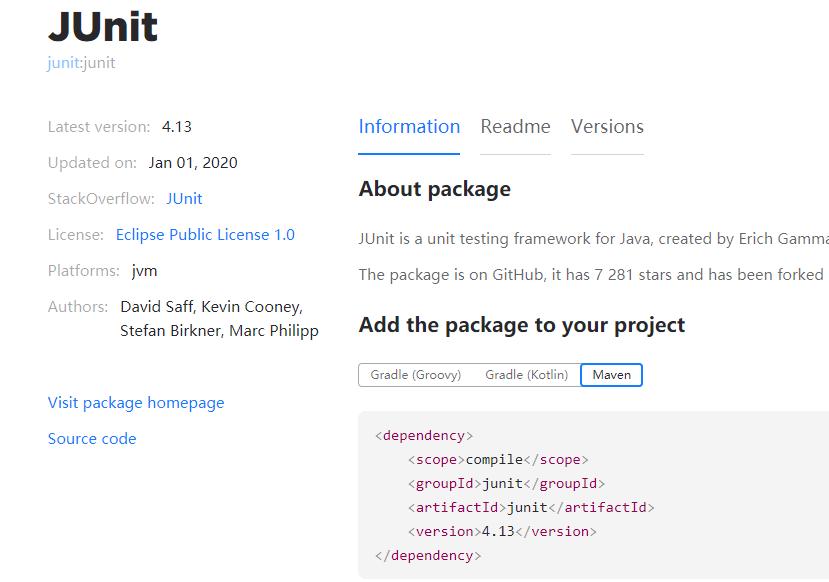Image resolution: width=829 pixels, height=582 pixels.
Task: Select the Information tab
Action: coord(409,127)
